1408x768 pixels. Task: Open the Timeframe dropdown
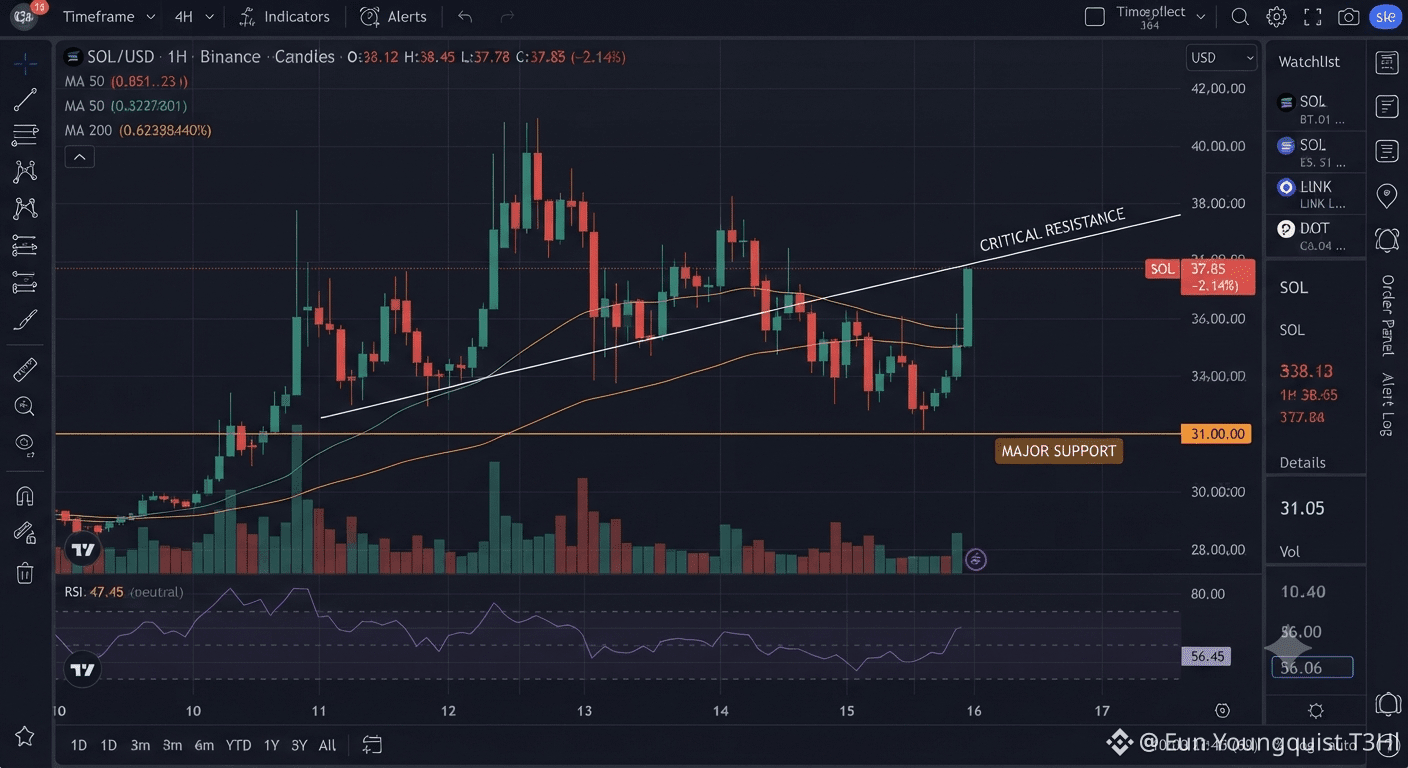(109, 16)
